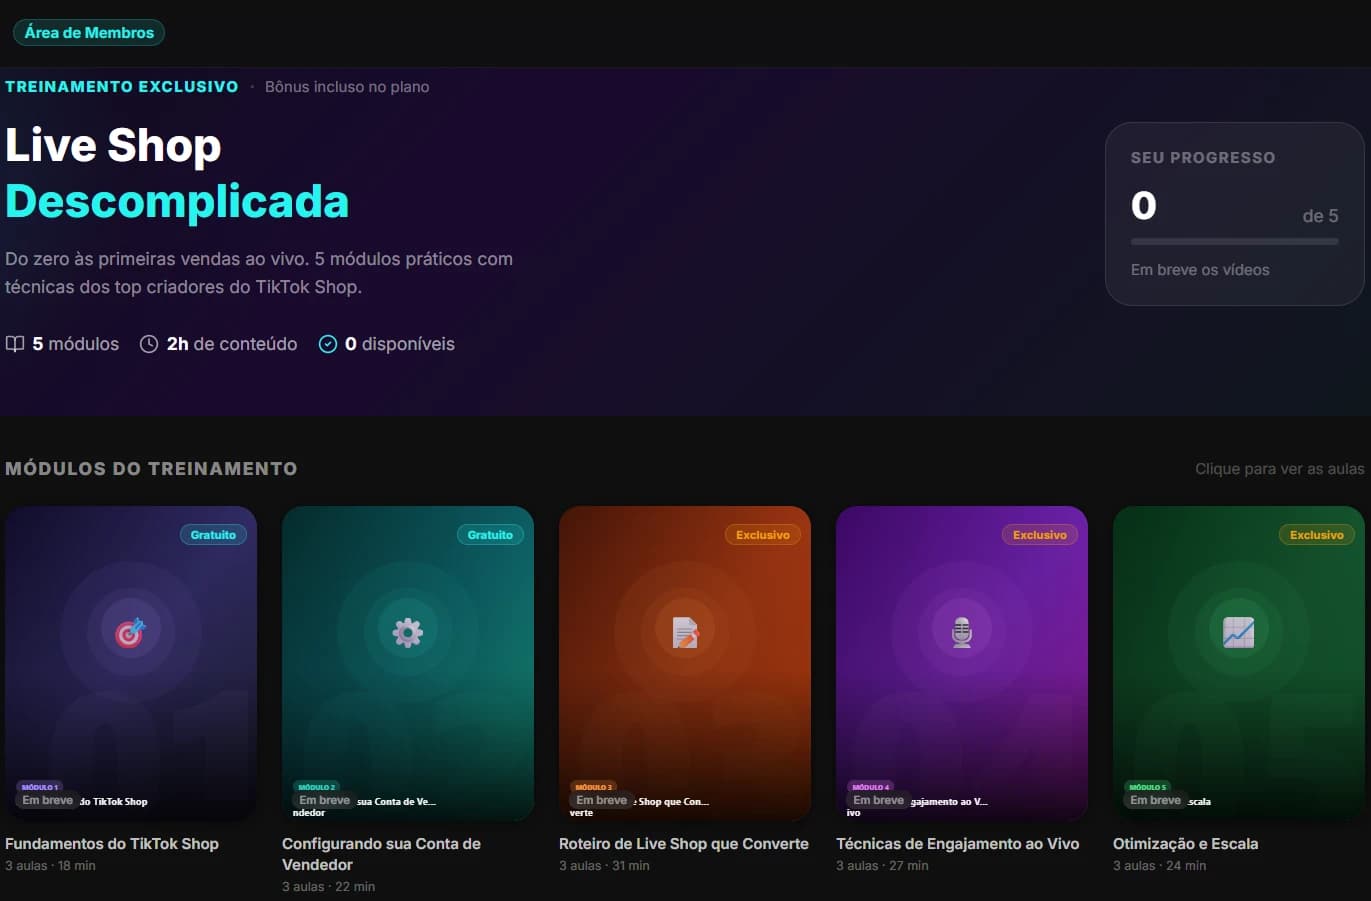Open Configurando sua Conta de Vendedor title

(381, 854)
